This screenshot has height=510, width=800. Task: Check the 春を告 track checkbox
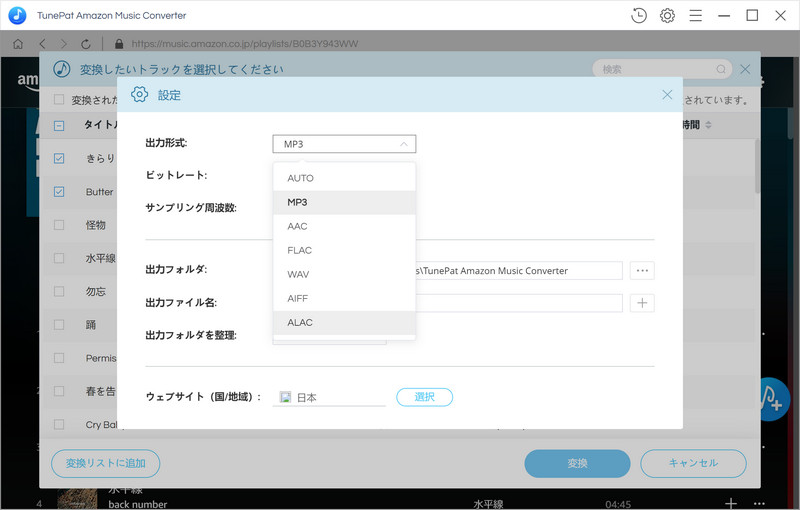(x=59, y=391)
